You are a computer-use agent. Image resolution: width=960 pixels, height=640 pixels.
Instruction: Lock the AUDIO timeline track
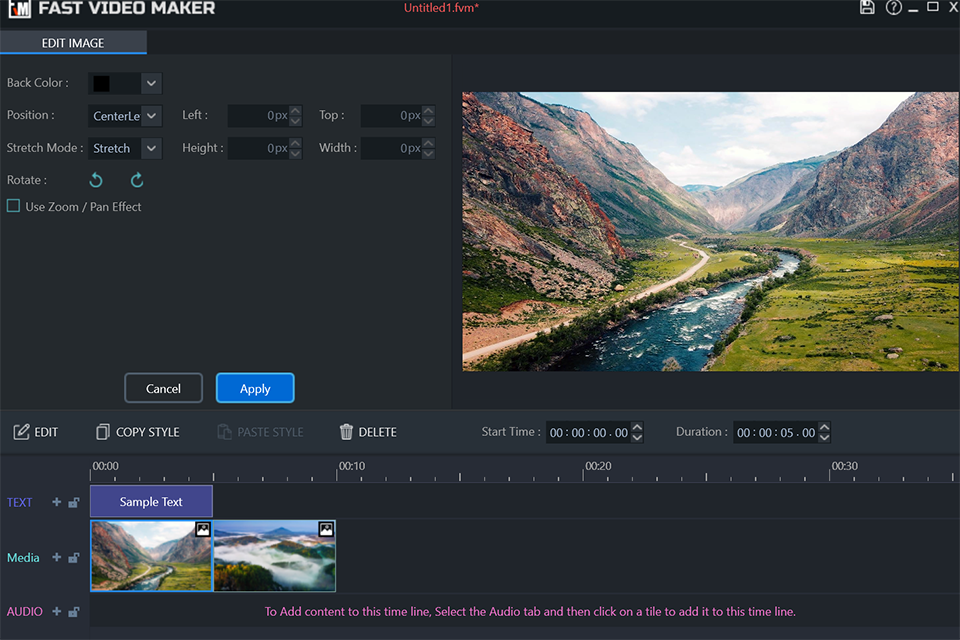(x=74, y=612)
